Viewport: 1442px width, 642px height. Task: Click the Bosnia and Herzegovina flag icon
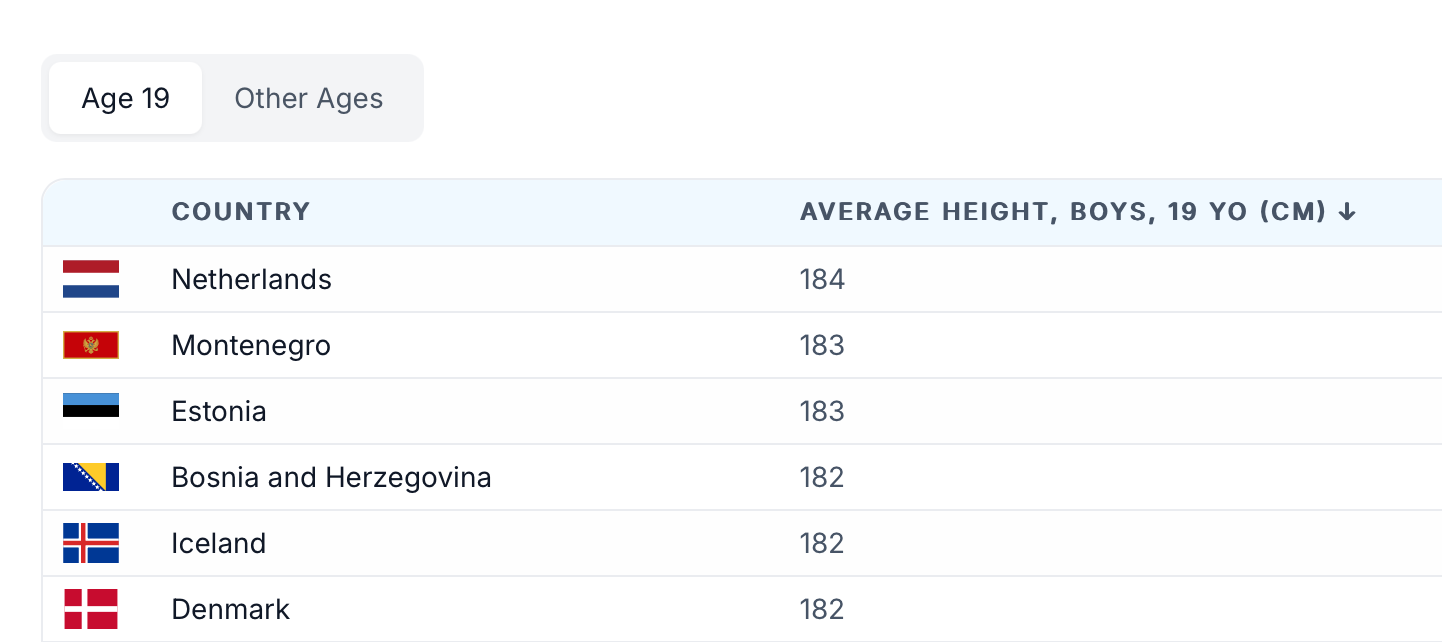pyautogui.click(x=91, y=477)
